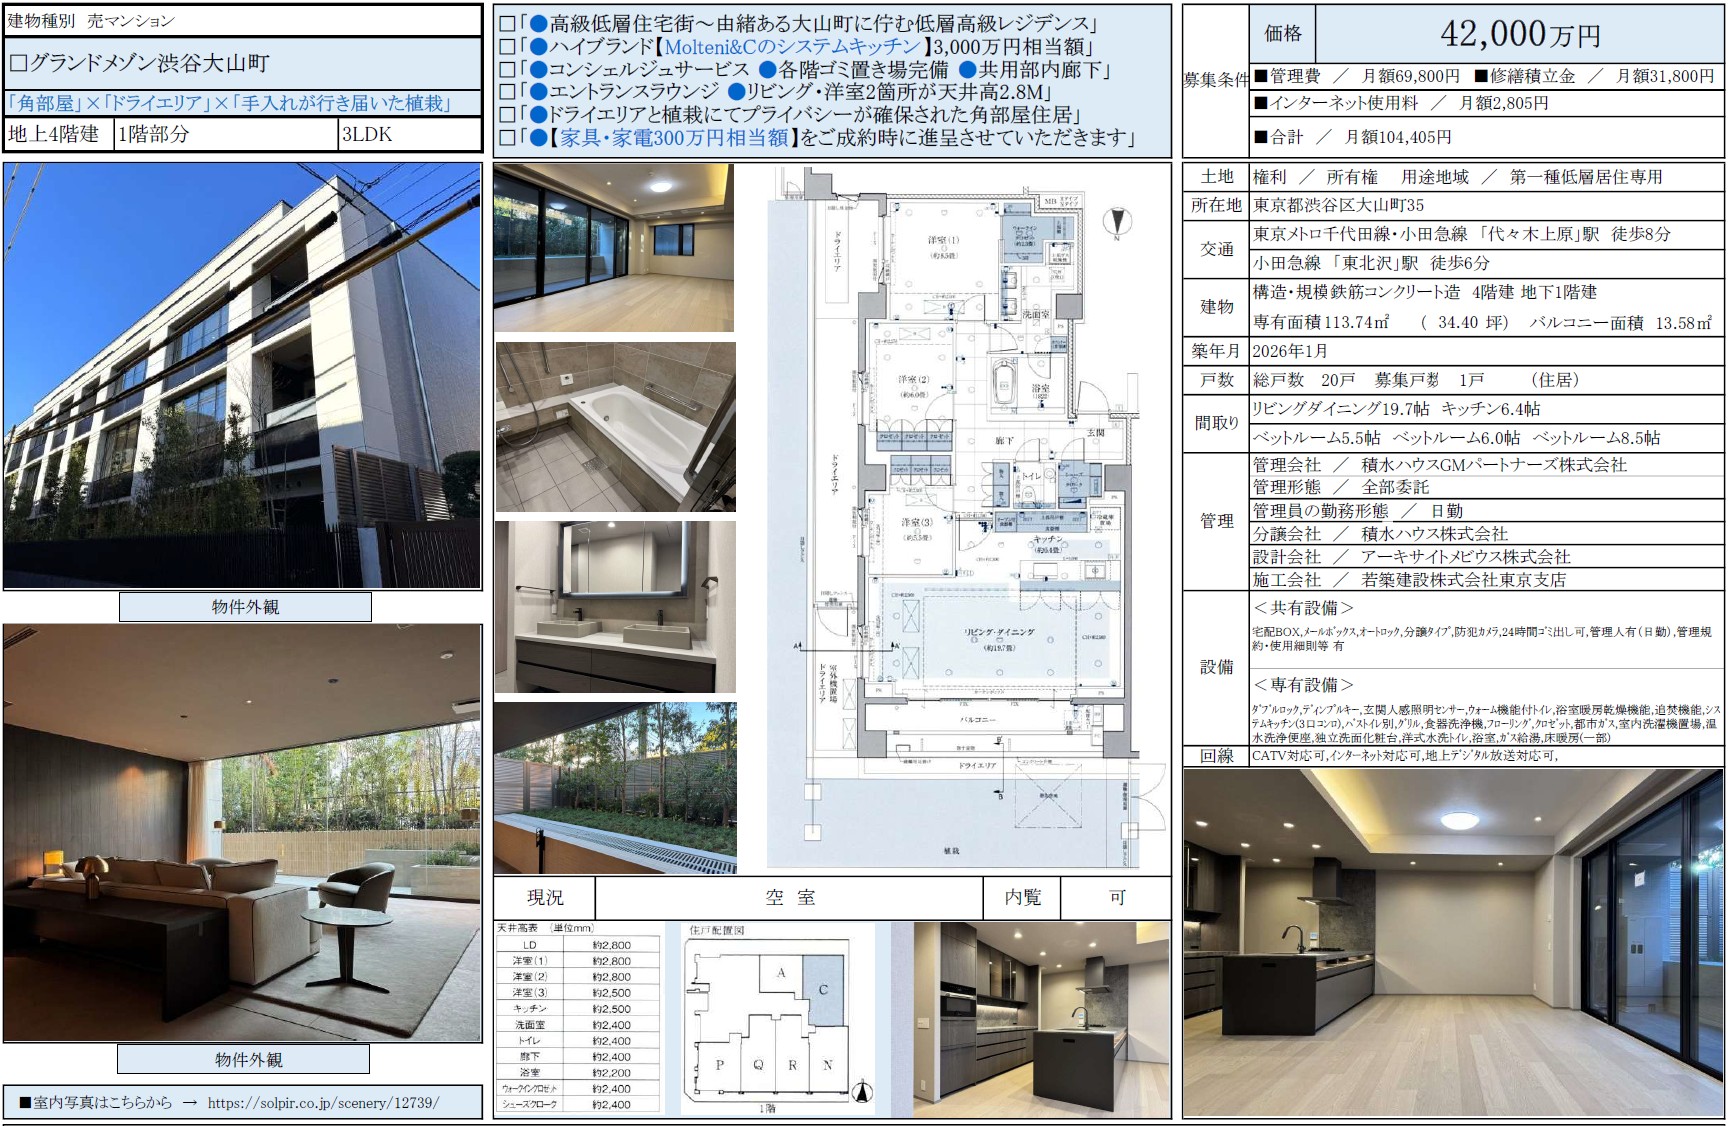
Task: Click blue bullet before 共用部内廊下
Action: pos(967,70)
